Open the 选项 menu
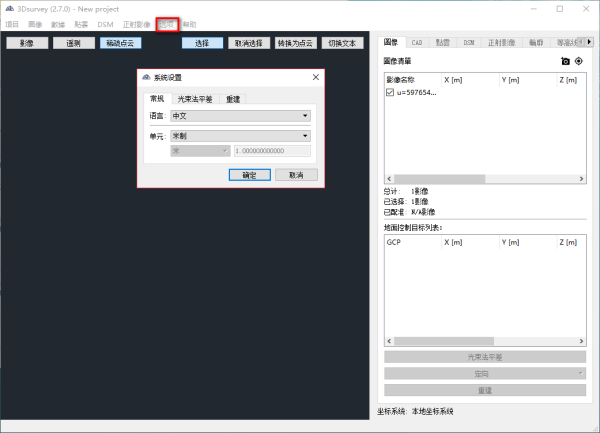Image resolution: width=600 pixels, height=433 pixels. (167, 24)
